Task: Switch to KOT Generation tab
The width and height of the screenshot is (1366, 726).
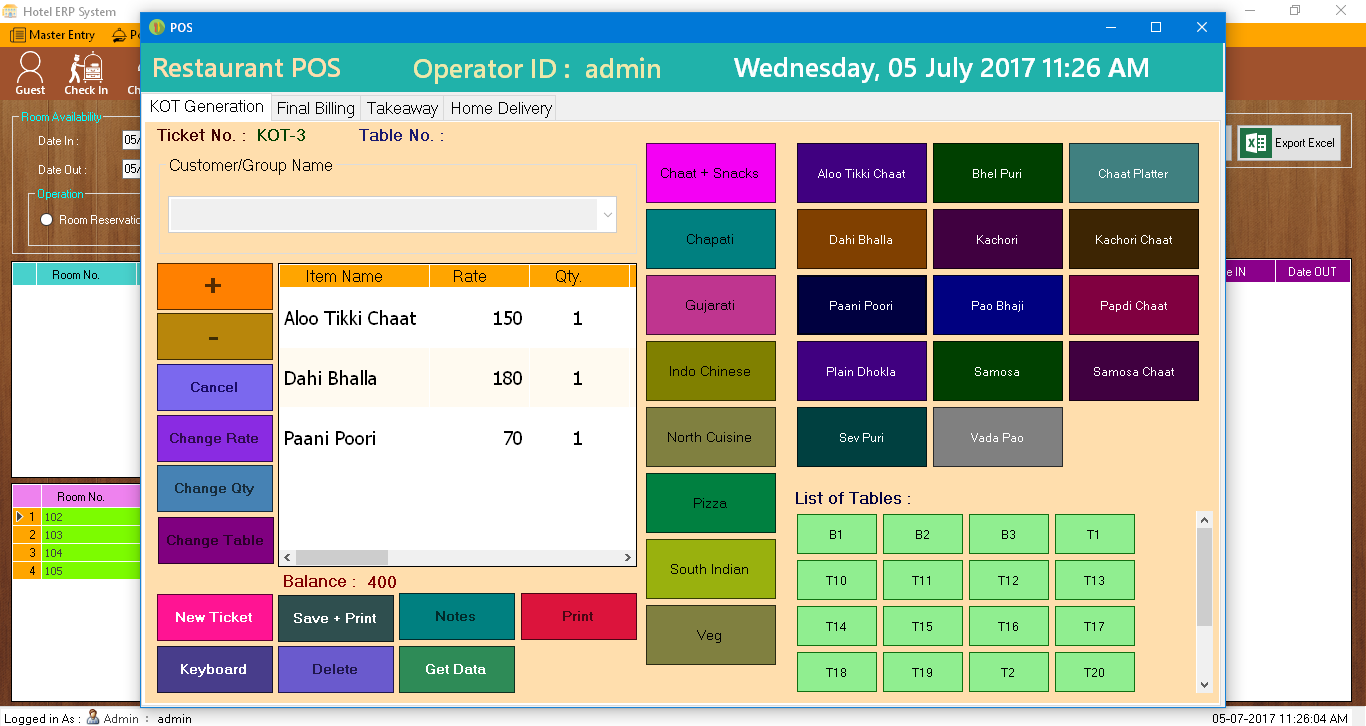Action: coord(207,107)
